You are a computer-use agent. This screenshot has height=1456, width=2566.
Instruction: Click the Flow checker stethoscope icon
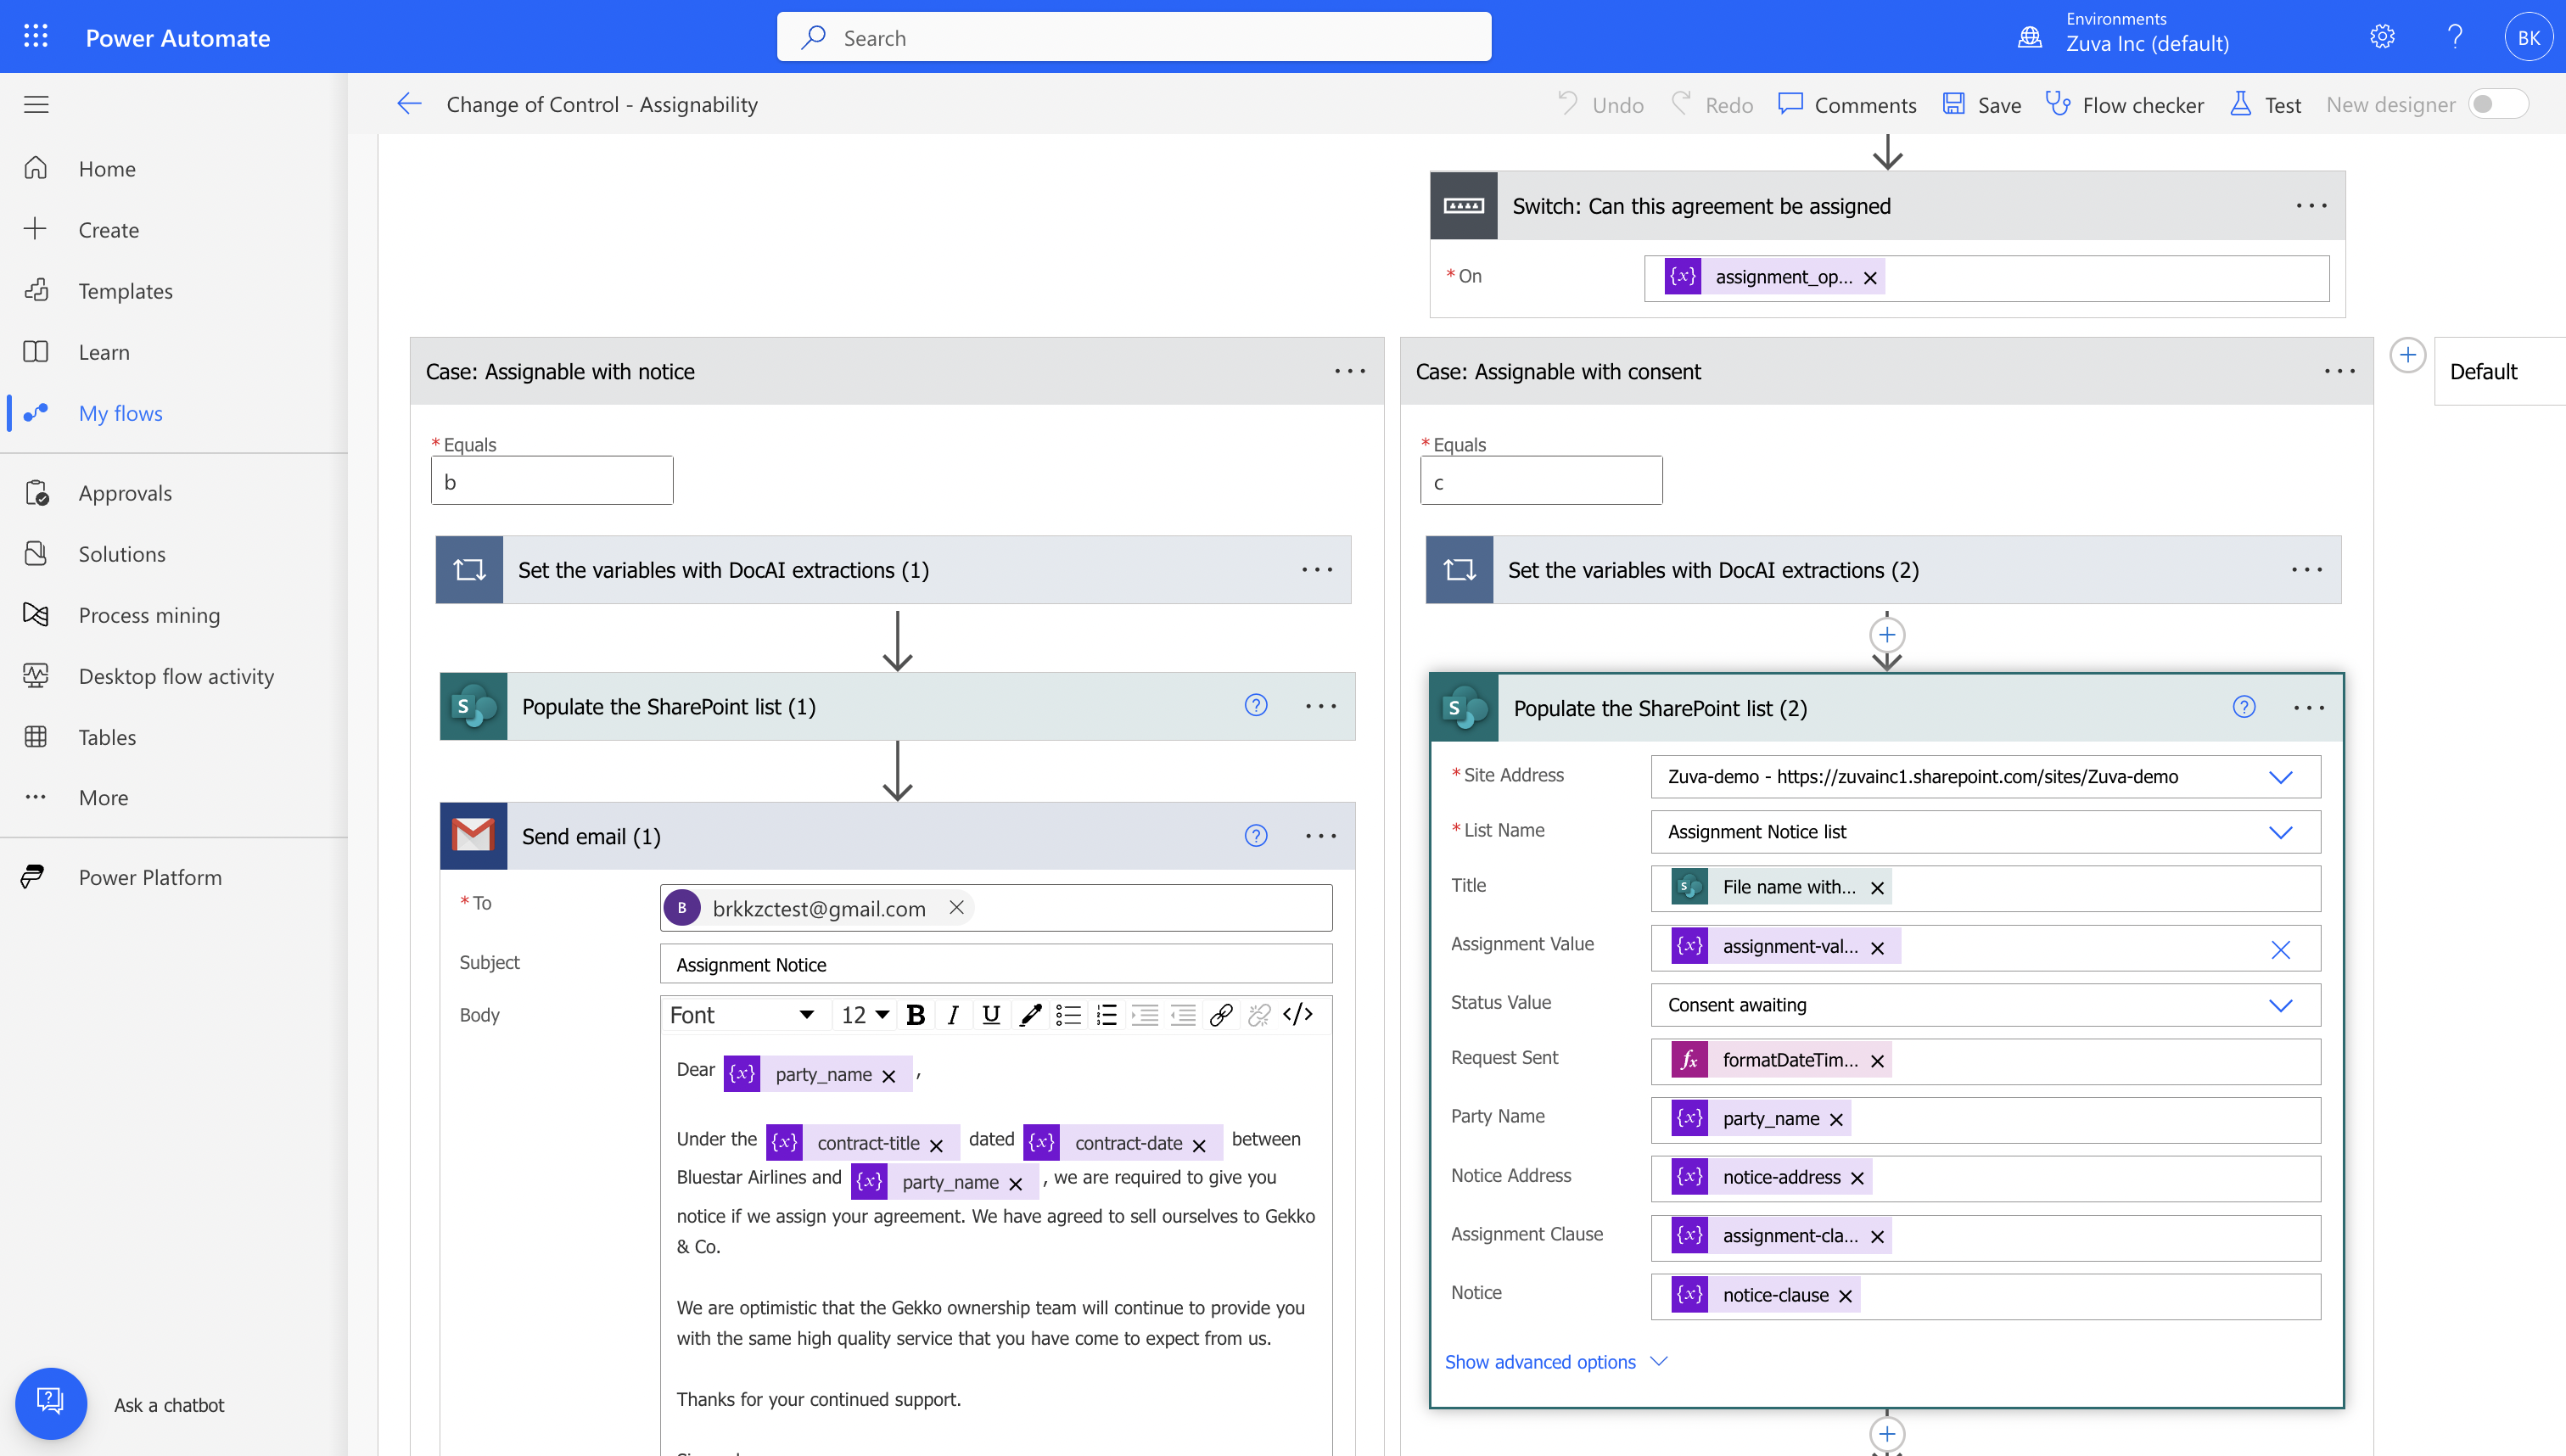pos(2058,104)
